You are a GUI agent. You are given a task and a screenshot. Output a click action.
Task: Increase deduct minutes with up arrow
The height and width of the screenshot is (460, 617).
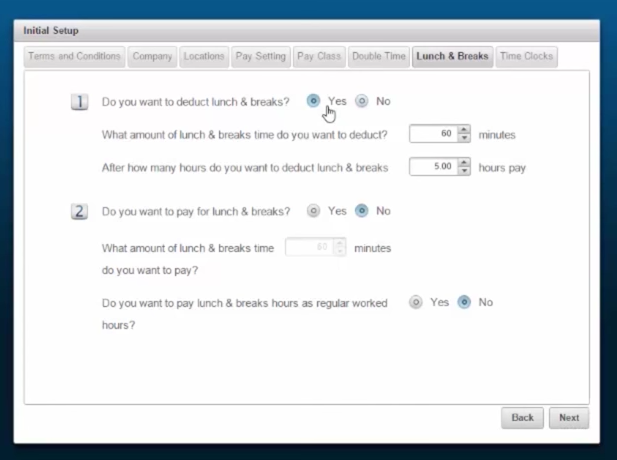tap(464, 129)
